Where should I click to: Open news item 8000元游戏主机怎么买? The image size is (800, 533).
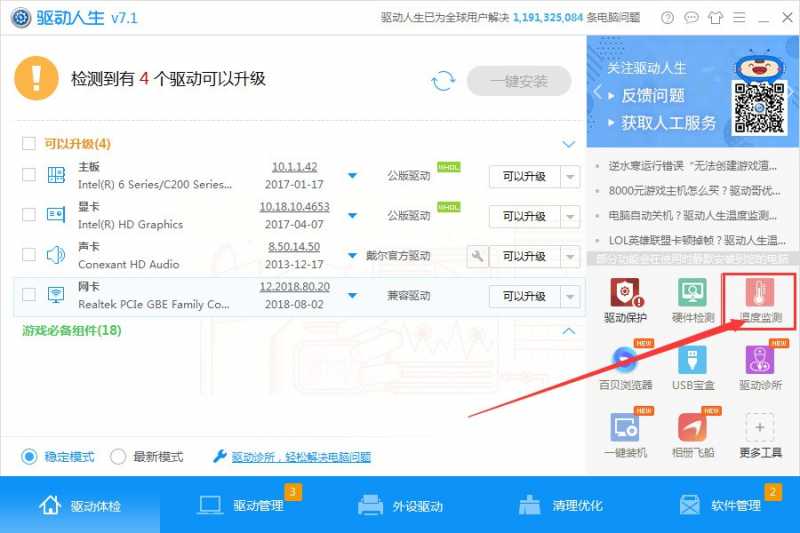click(x=694, y=191)
